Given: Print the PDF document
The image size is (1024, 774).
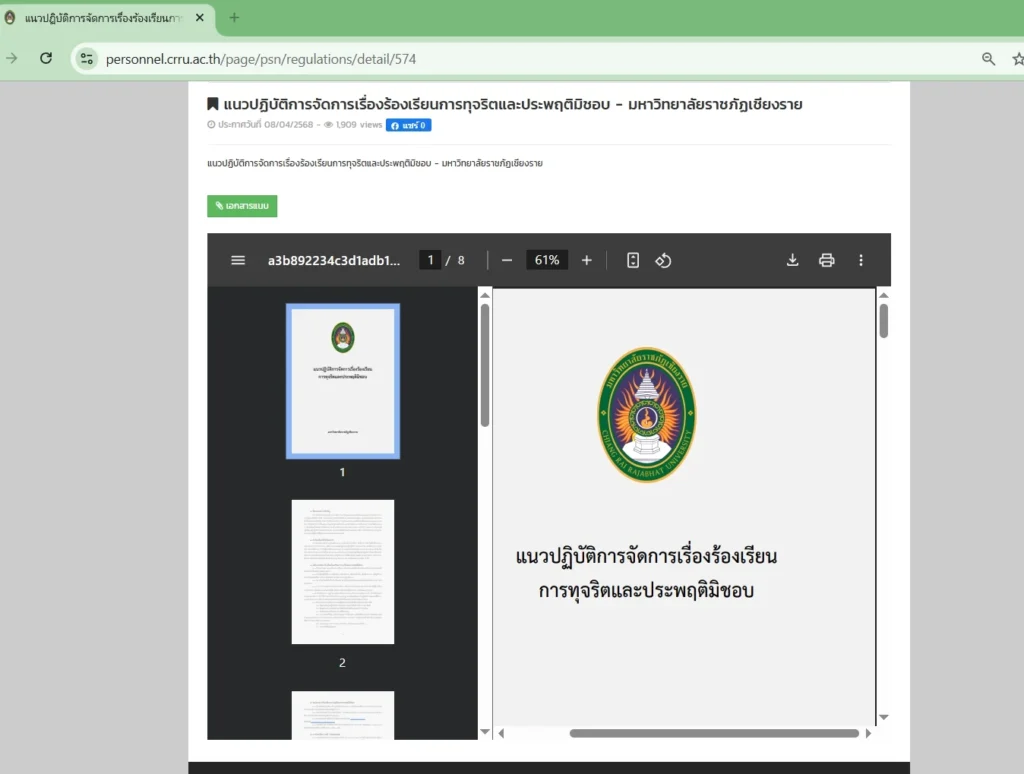Looking at the screenshot, I should pos(827,261).
